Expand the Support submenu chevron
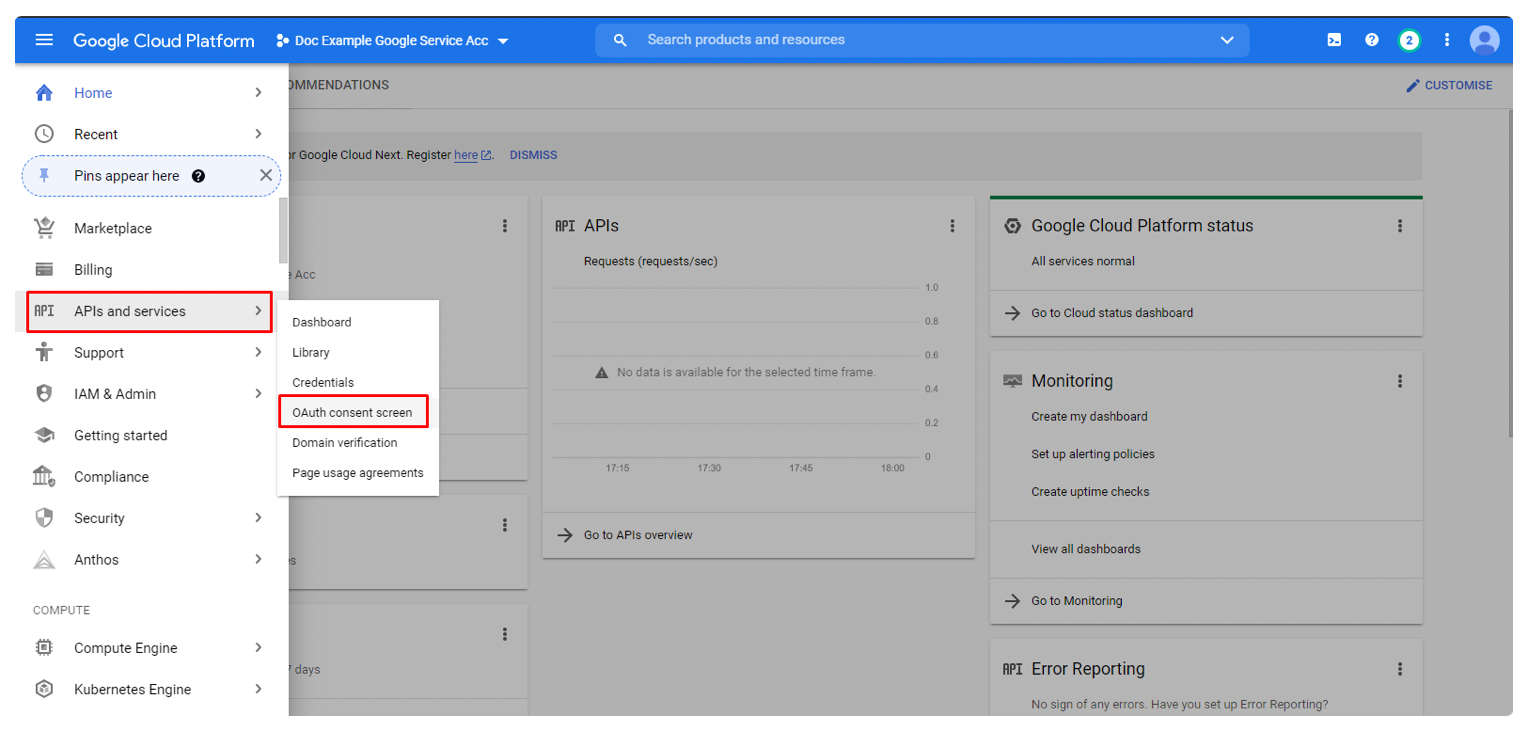Image resolution: width=1534 pixels, height=742 pixels. [x=258, y=352]
